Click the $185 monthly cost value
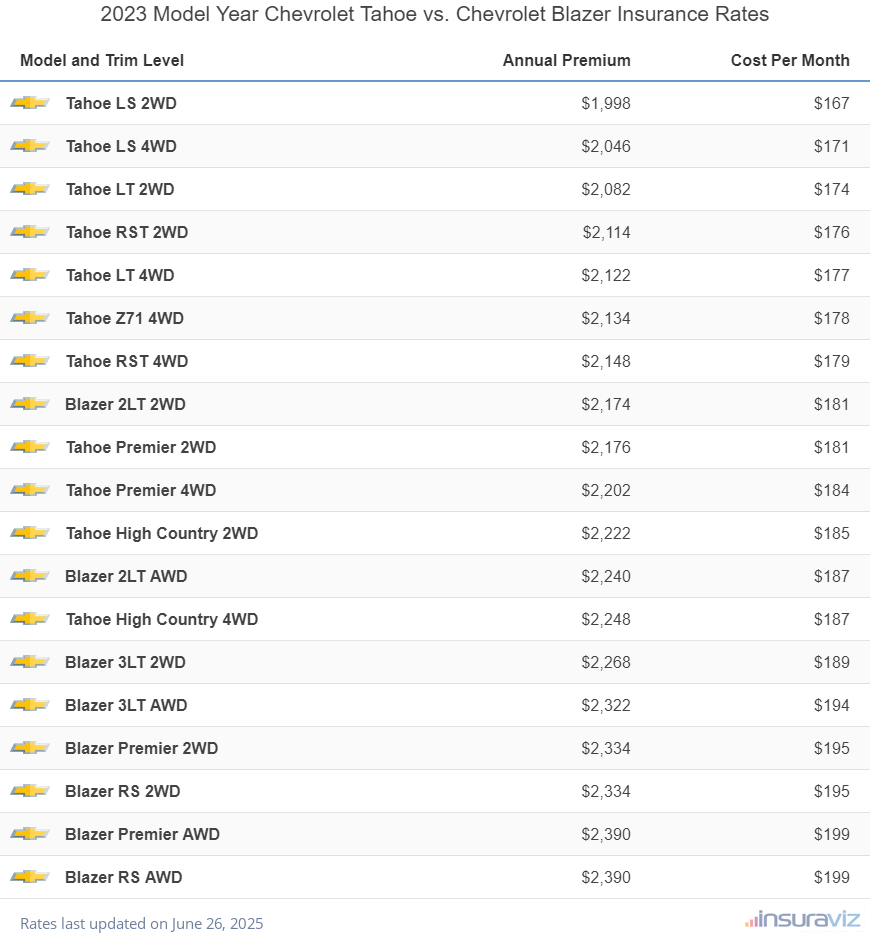This screenshot has width=870, height=939. coord(832,534)
